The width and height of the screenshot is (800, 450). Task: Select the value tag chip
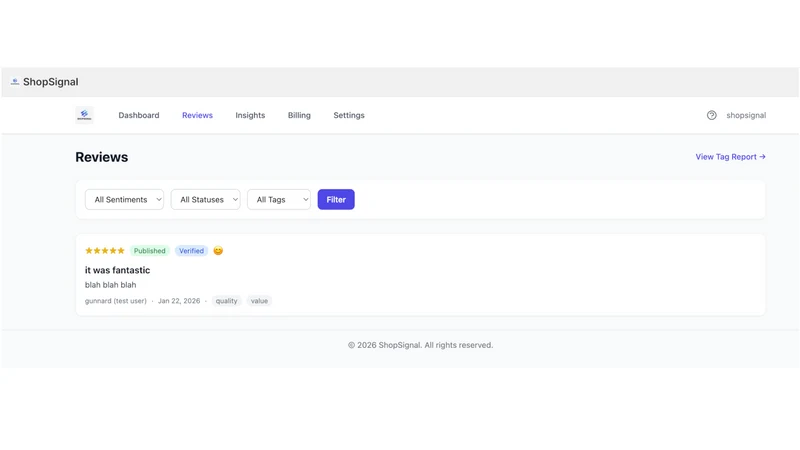(259, 301)
